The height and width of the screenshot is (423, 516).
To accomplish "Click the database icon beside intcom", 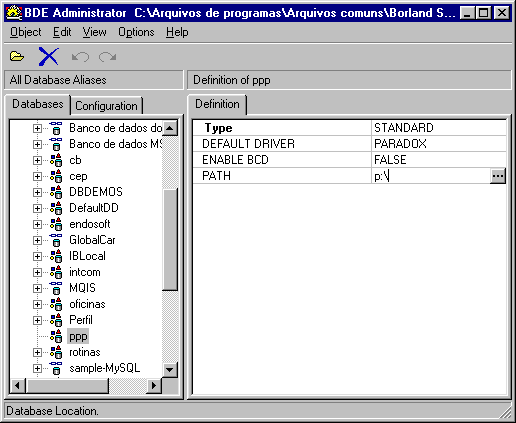I will (x=56, y=272).
